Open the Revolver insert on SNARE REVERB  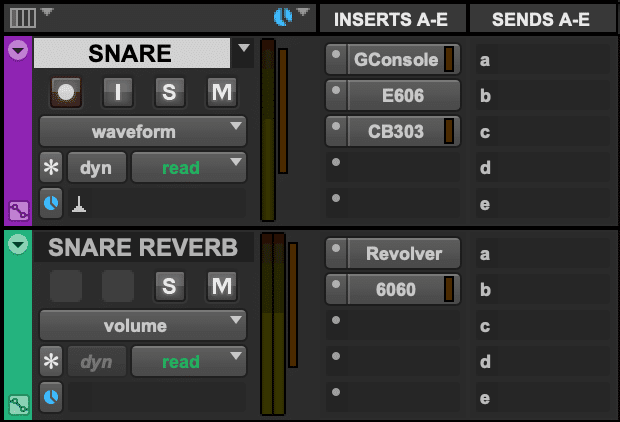403,254
